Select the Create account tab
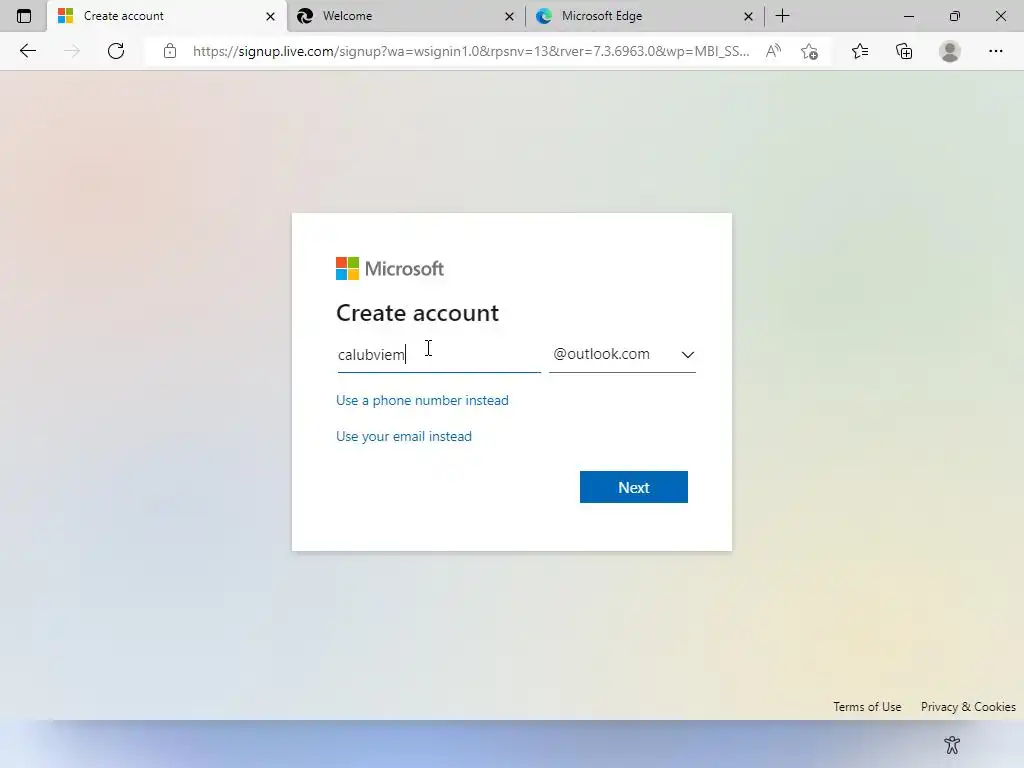This screenshot has height=768, width=1024. click(x=167, y=16)
